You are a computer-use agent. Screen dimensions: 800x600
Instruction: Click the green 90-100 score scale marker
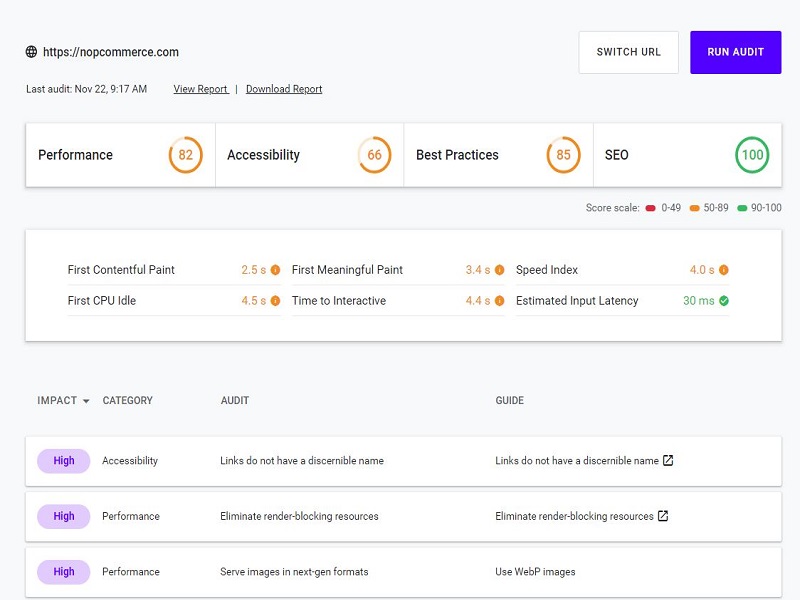742,208
